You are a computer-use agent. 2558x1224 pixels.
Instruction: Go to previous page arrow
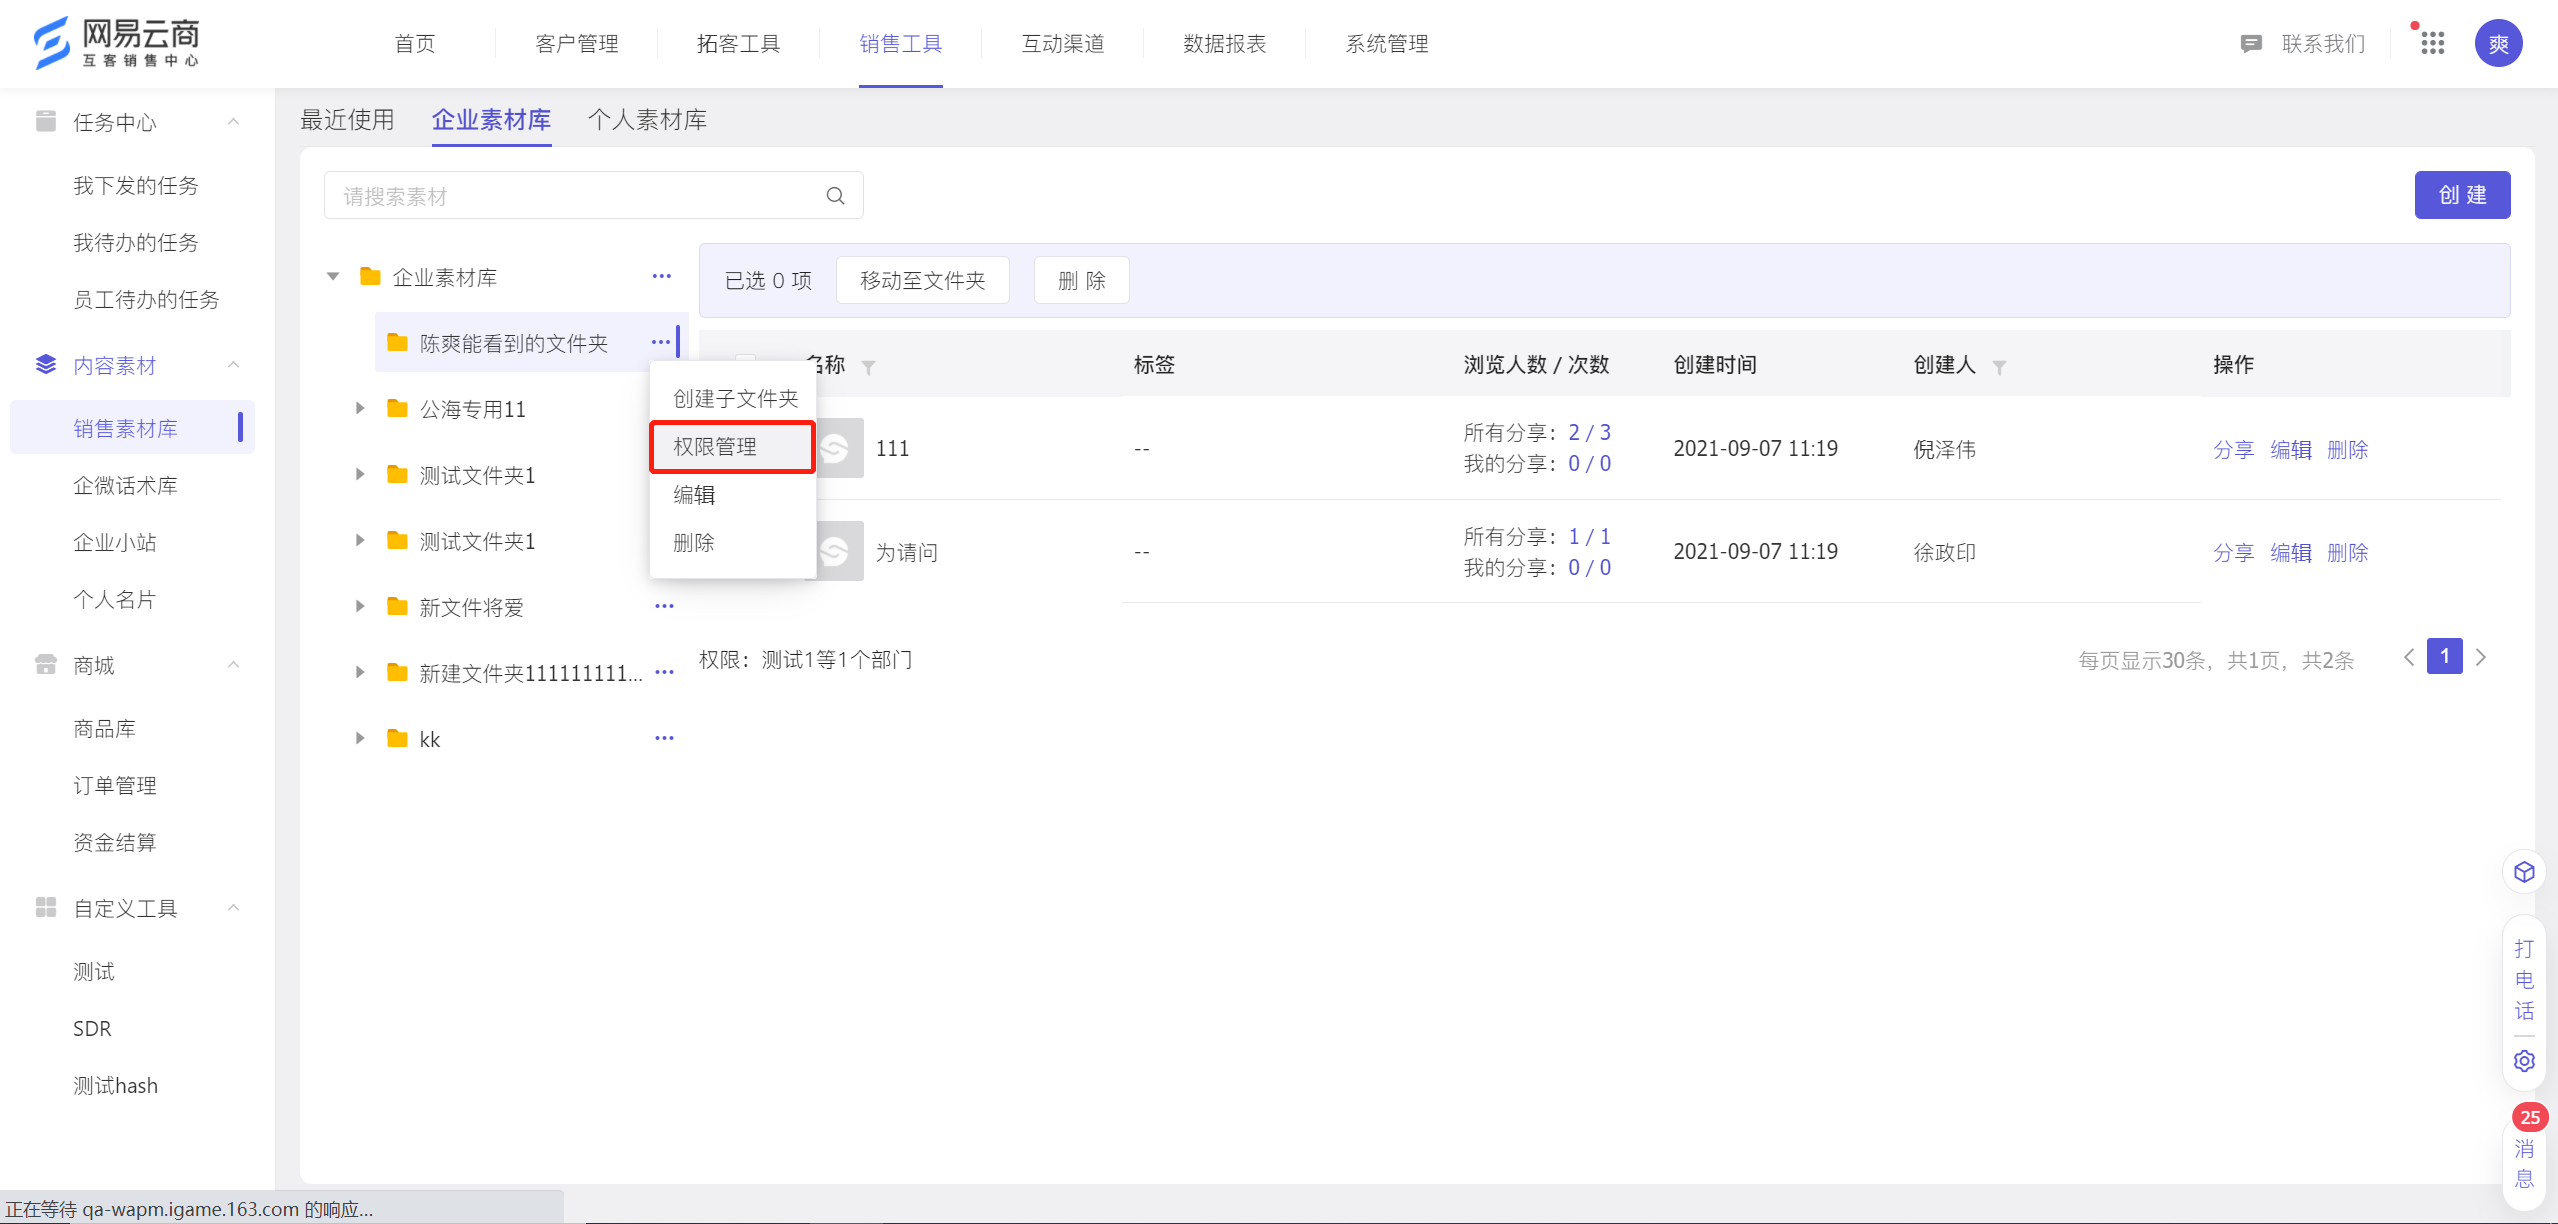[x=2409, y=657]
